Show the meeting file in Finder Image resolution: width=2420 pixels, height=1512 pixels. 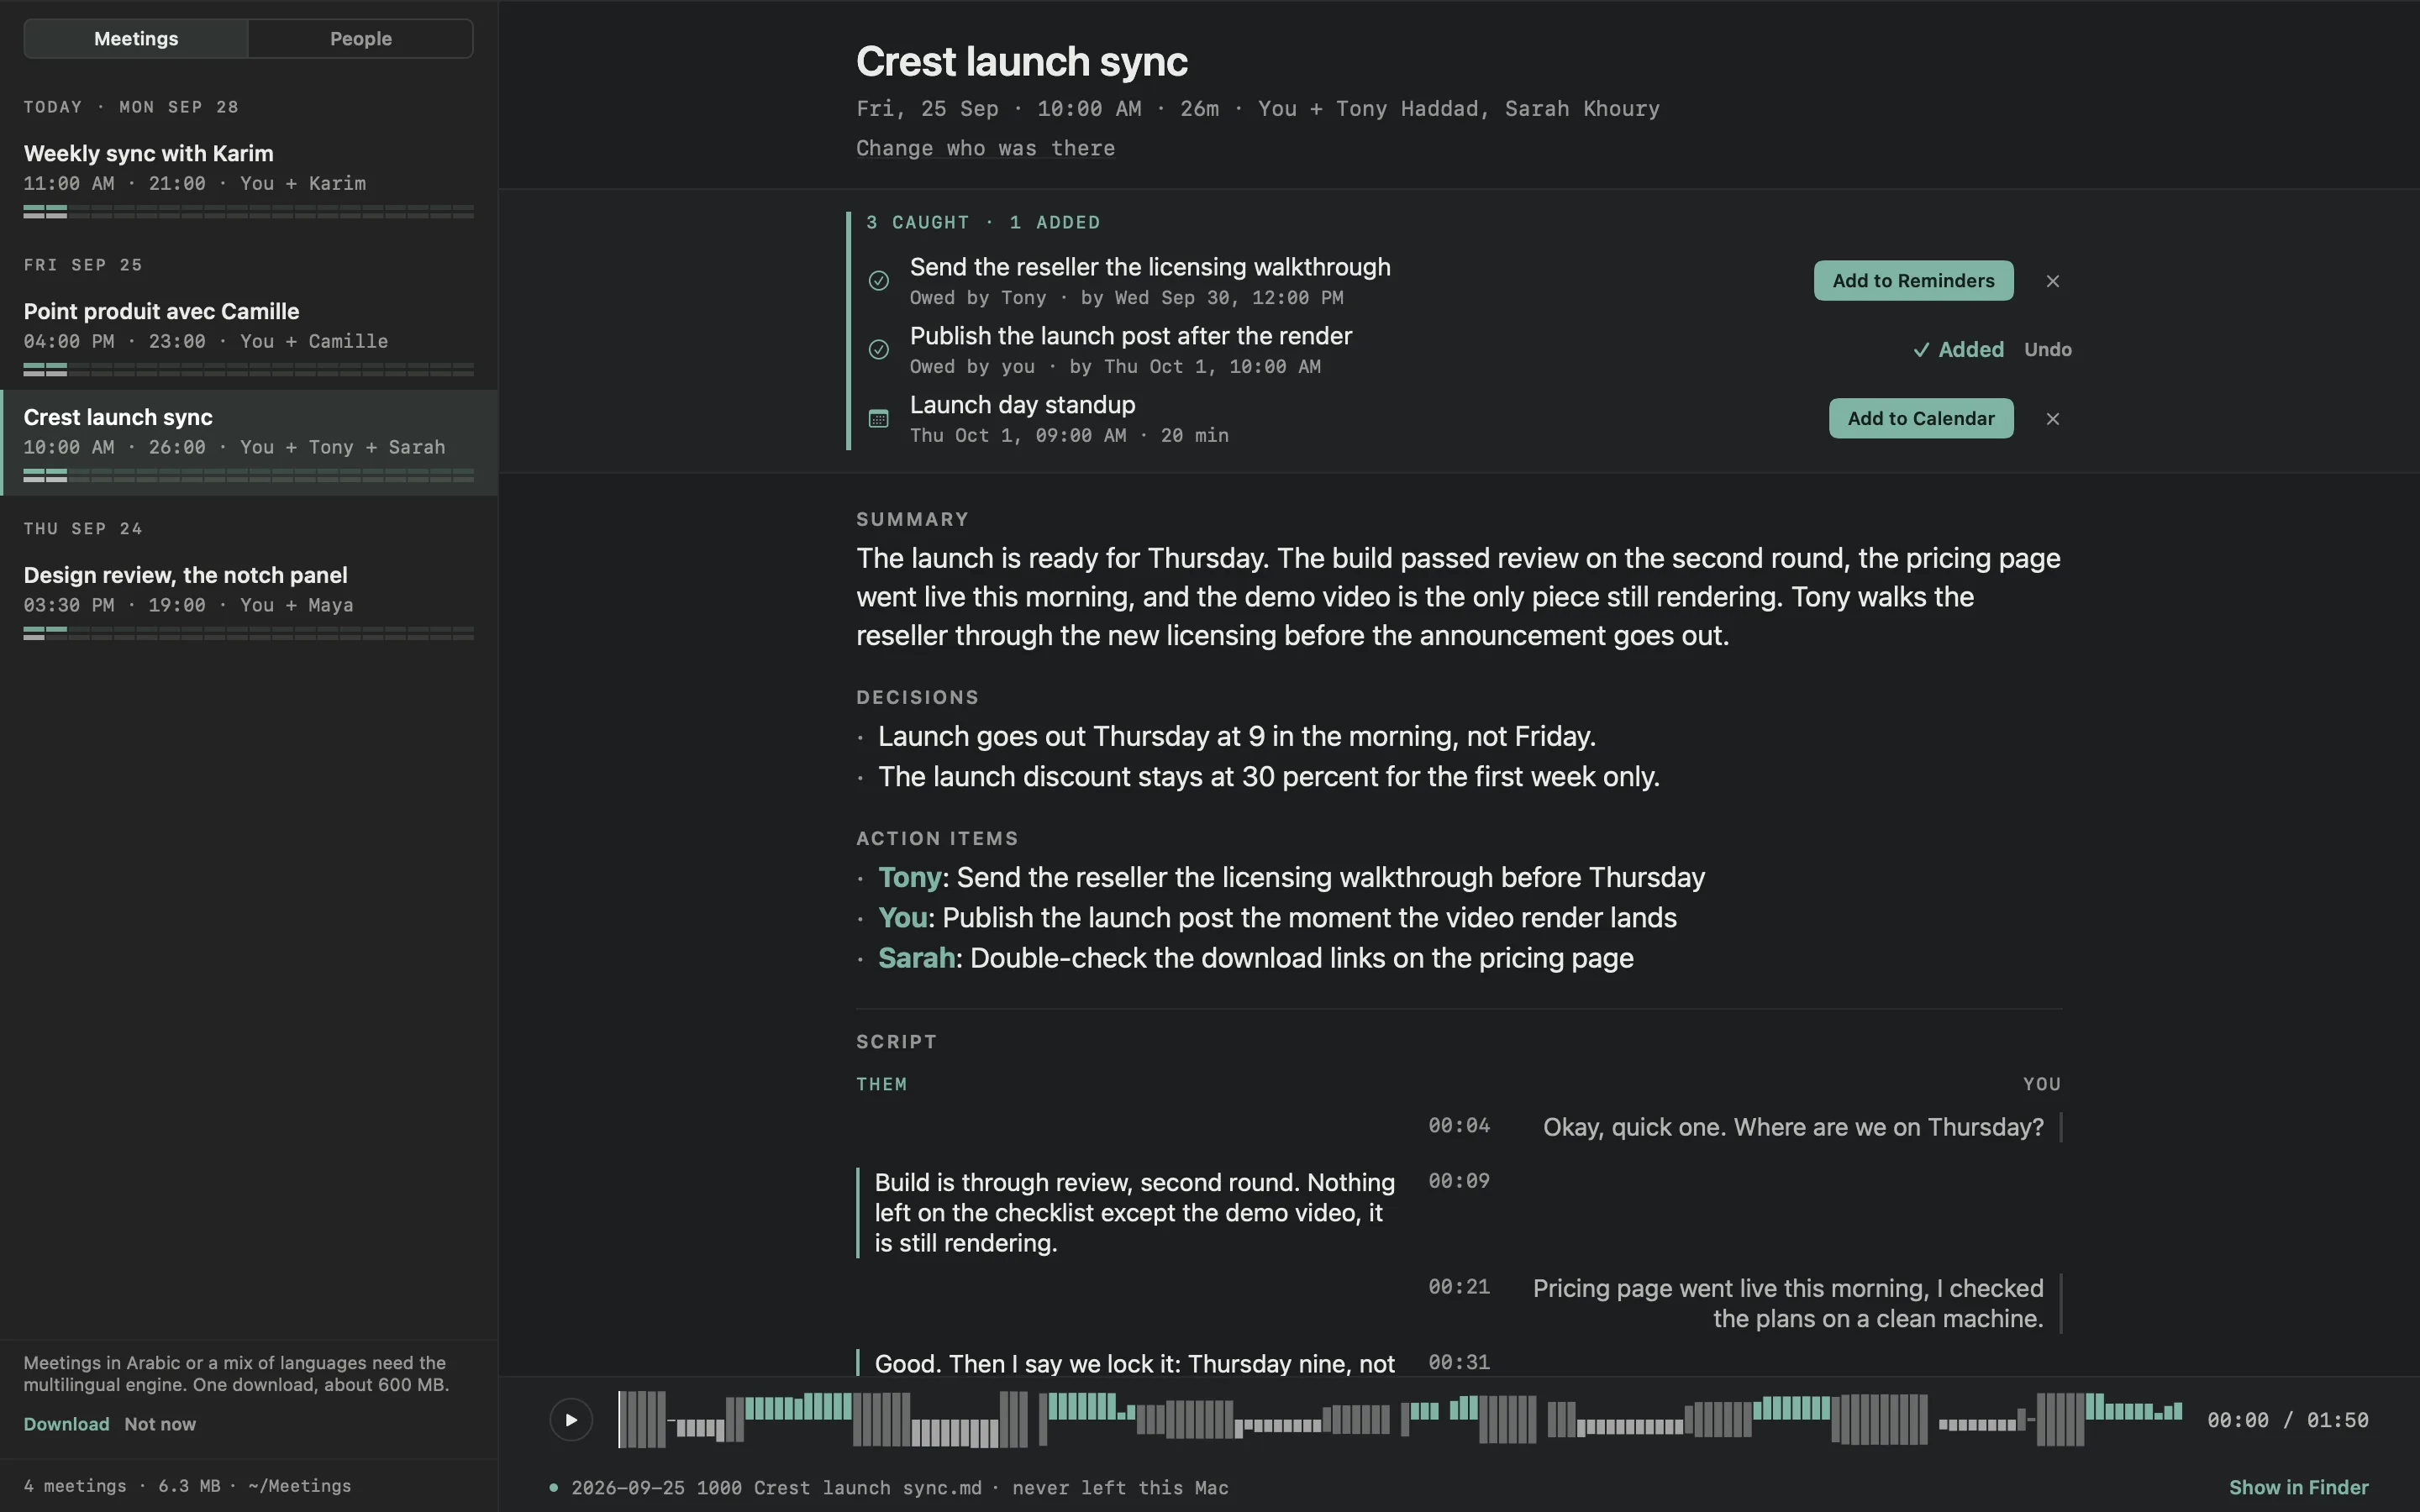[x=2298, y=1487]
